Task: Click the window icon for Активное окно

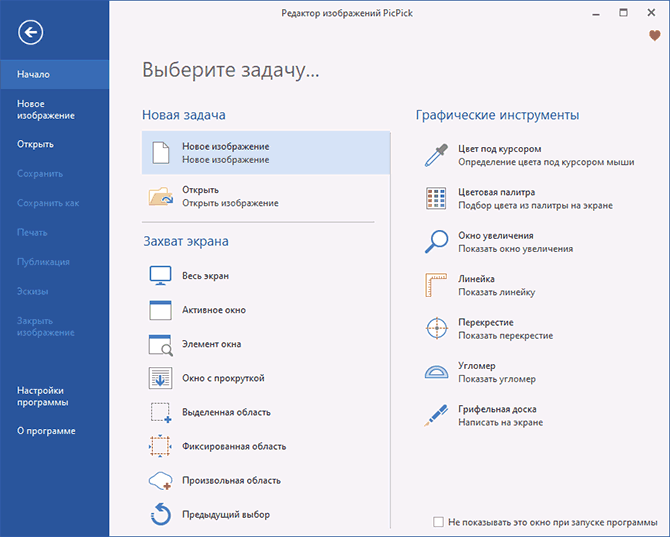Action: pos(161,310)
